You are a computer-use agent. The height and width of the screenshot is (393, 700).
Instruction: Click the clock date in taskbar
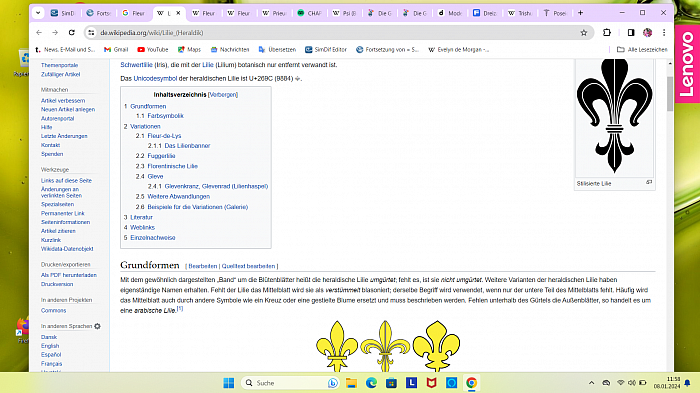tap(666, 383)
